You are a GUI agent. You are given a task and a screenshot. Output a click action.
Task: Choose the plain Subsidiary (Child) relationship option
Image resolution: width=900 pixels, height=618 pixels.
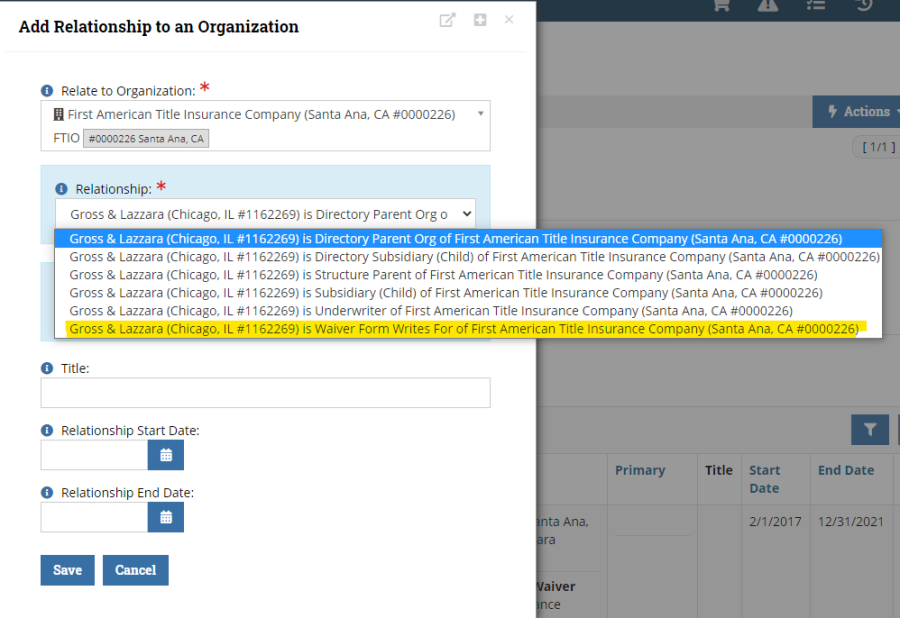468,293
